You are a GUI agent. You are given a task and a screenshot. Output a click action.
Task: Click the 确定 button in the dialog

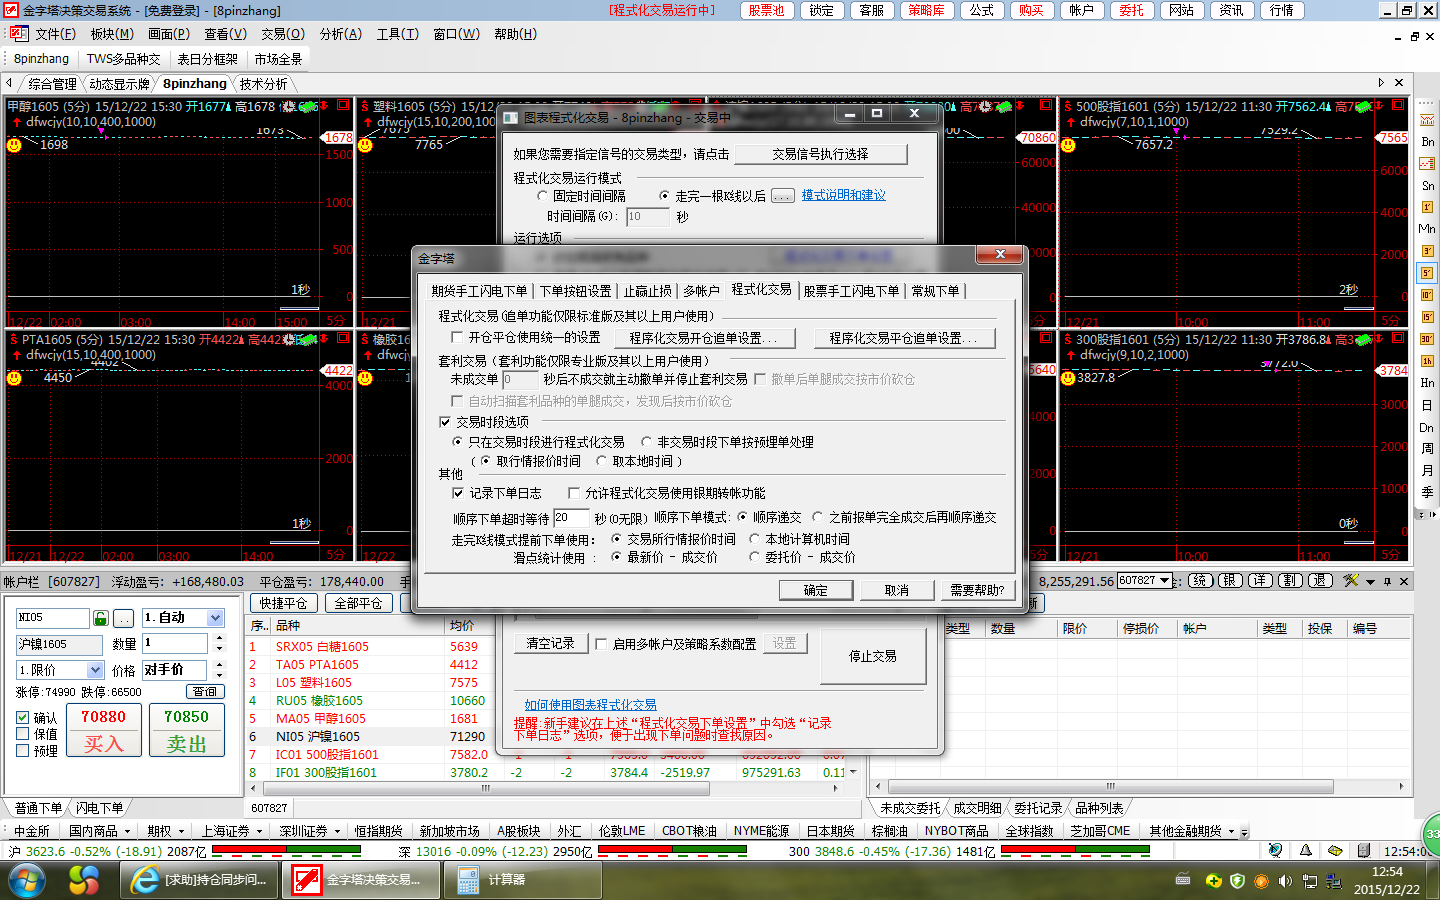pyautogui.click(x=815, y=590)
